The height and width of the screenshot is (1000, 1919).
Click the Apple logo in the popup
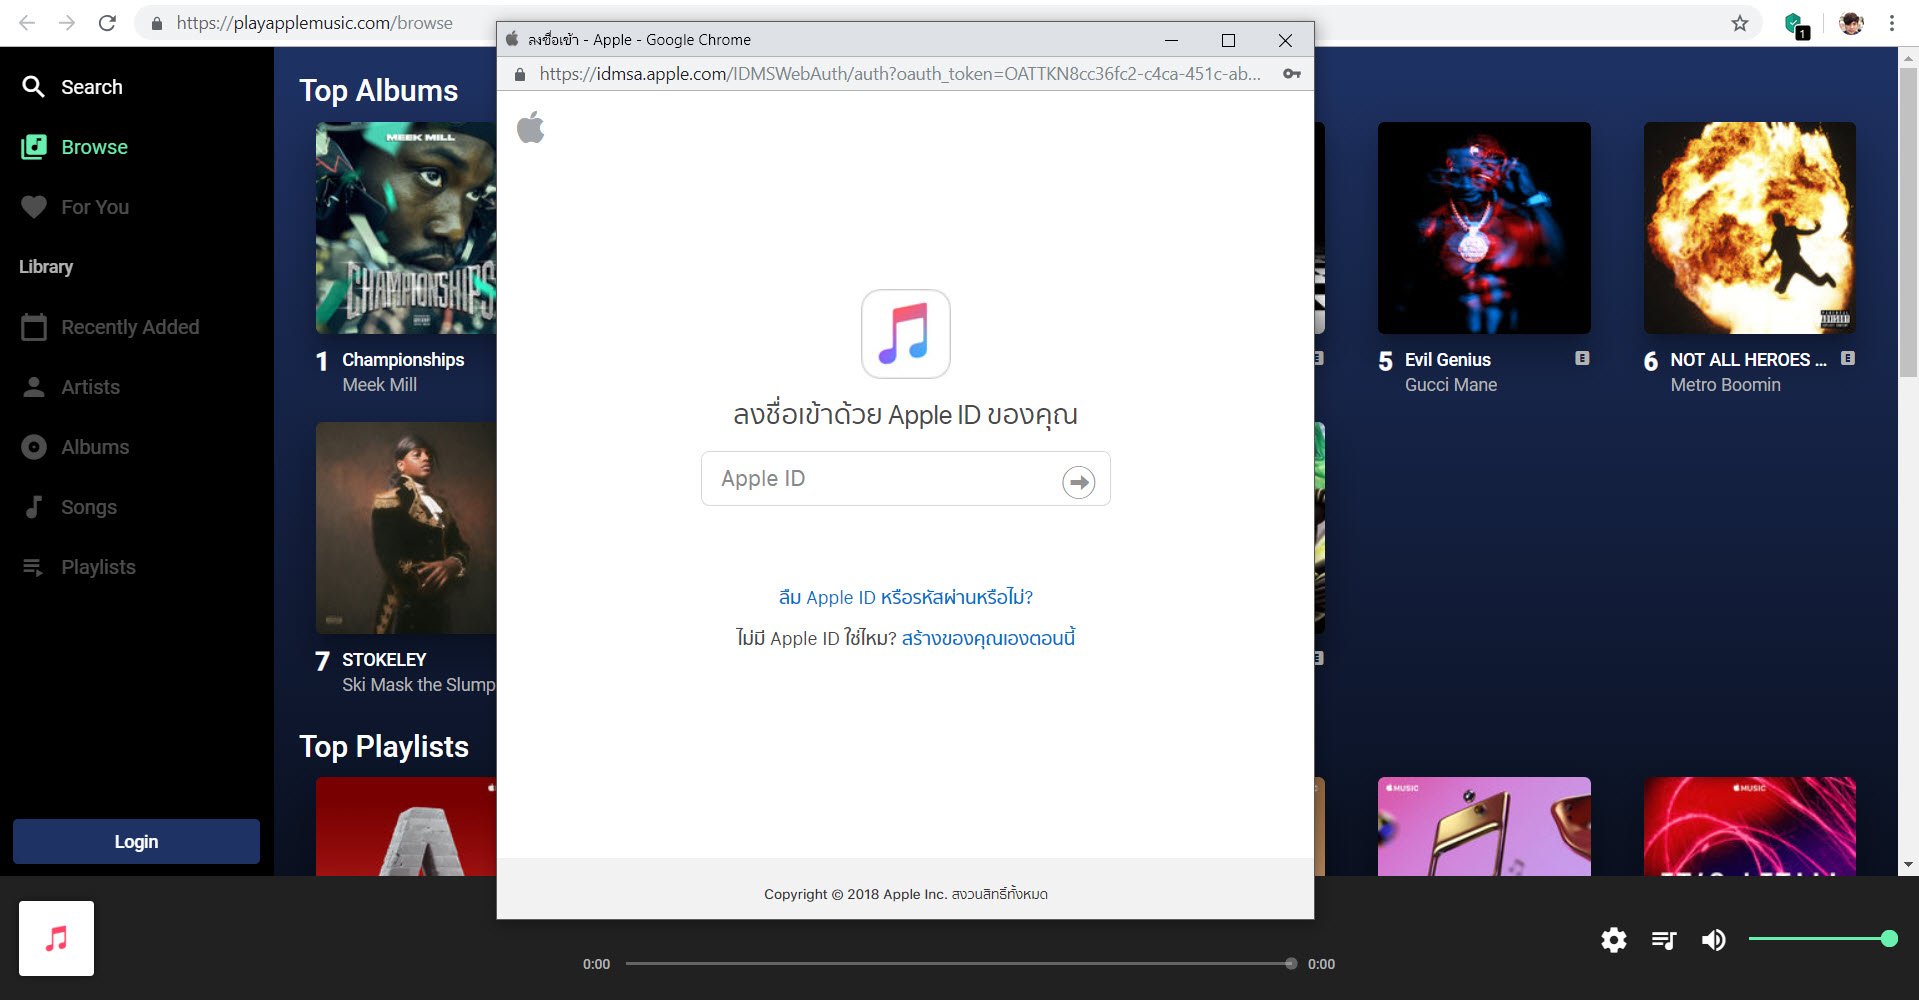pyautogui.click(x=531, y=127)
